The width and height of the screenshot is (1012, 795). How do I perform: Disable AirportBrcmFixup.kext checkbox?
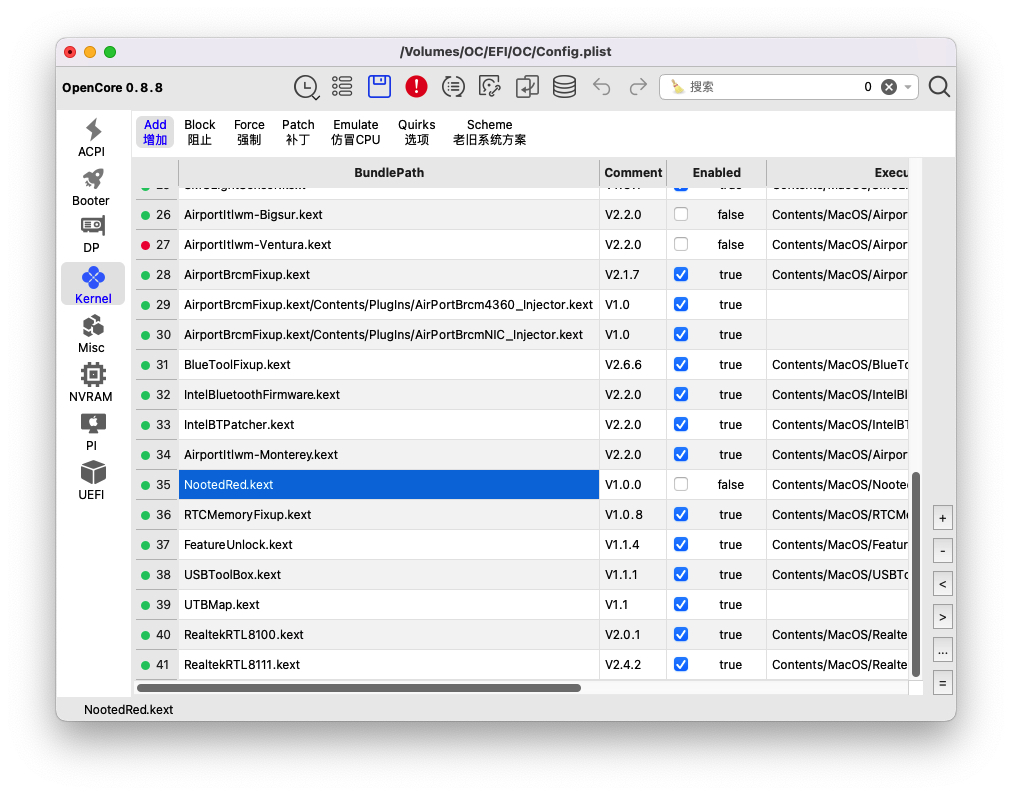coord(681,274)
